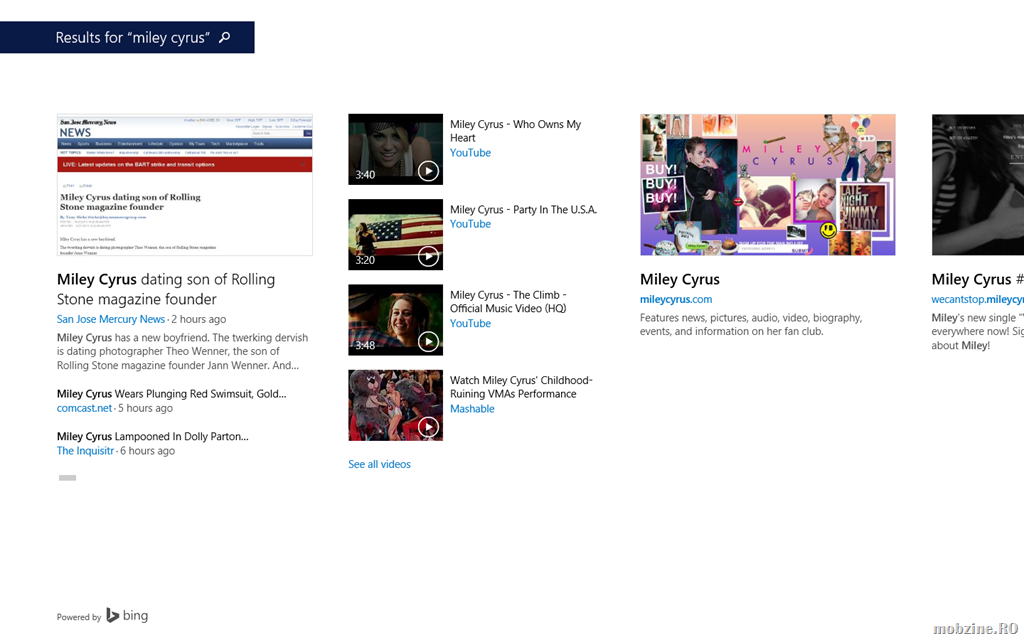This screenshot has width=1024, height=640.
Task: Open the Miley Cyrus official site heading
Action: (680, 280)
